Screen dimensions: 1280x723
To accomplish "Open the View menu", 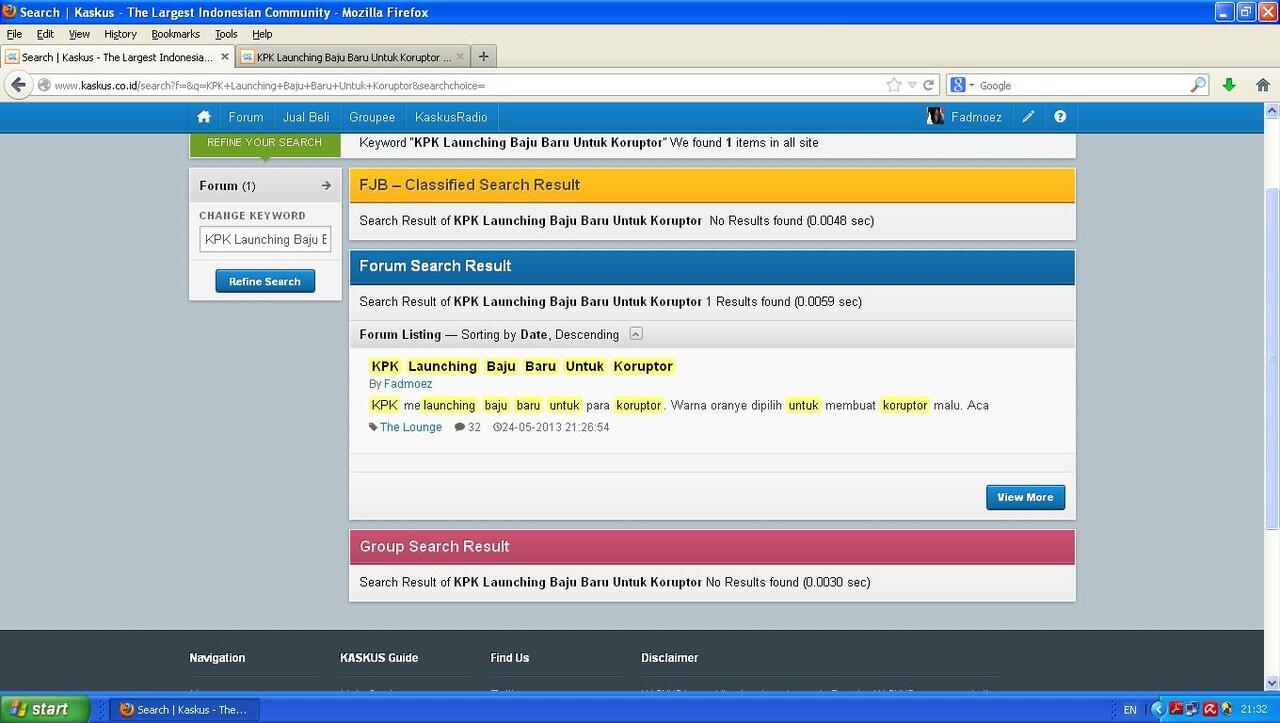I will pyautogui.click(x=79, y=34).
